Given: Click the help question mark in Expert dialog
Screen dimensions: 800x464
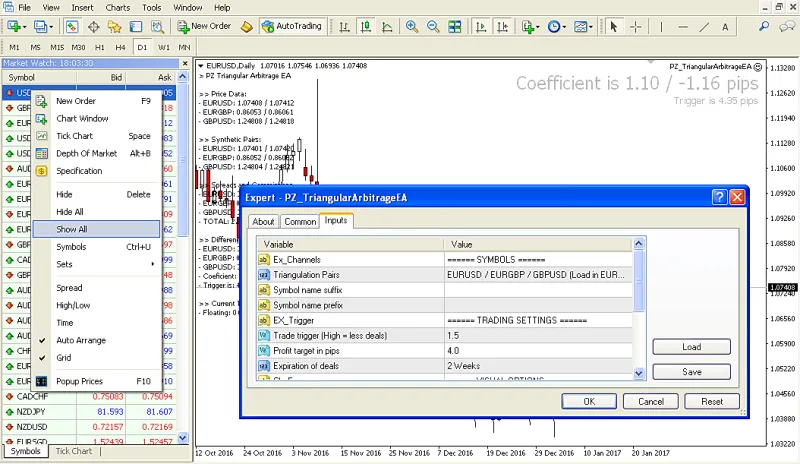Looking at the screenshot, I should click(719, 197).
